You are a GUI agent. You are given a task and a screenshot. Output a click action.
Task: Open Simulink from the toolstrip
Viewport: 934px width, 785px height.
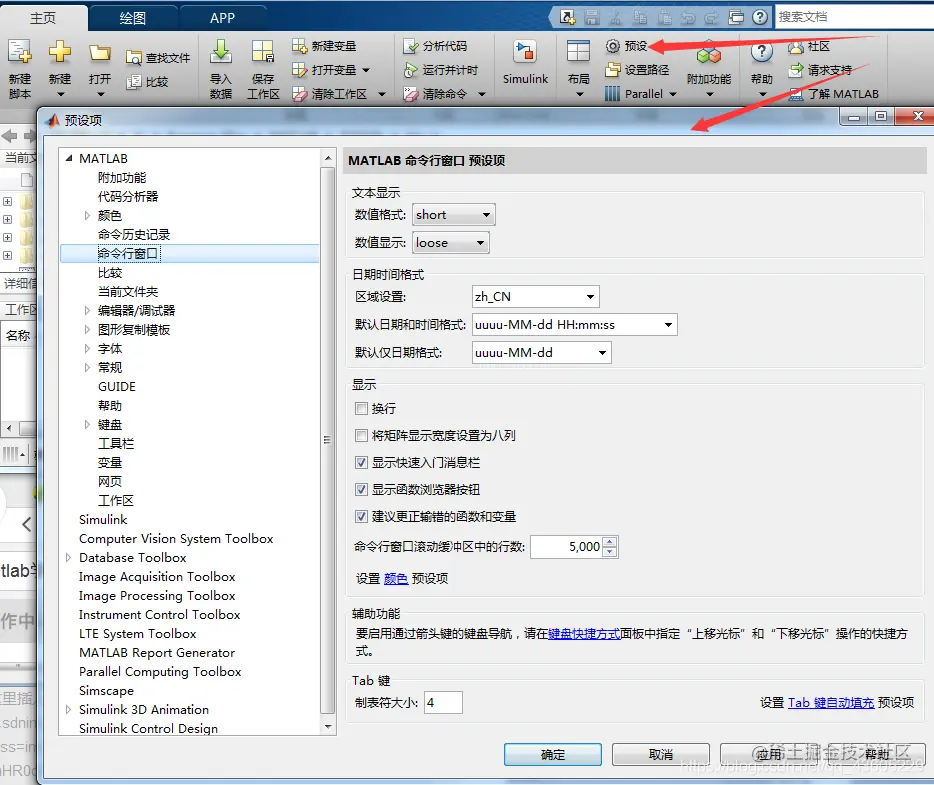pyautogui.click(x=525, y=63)
